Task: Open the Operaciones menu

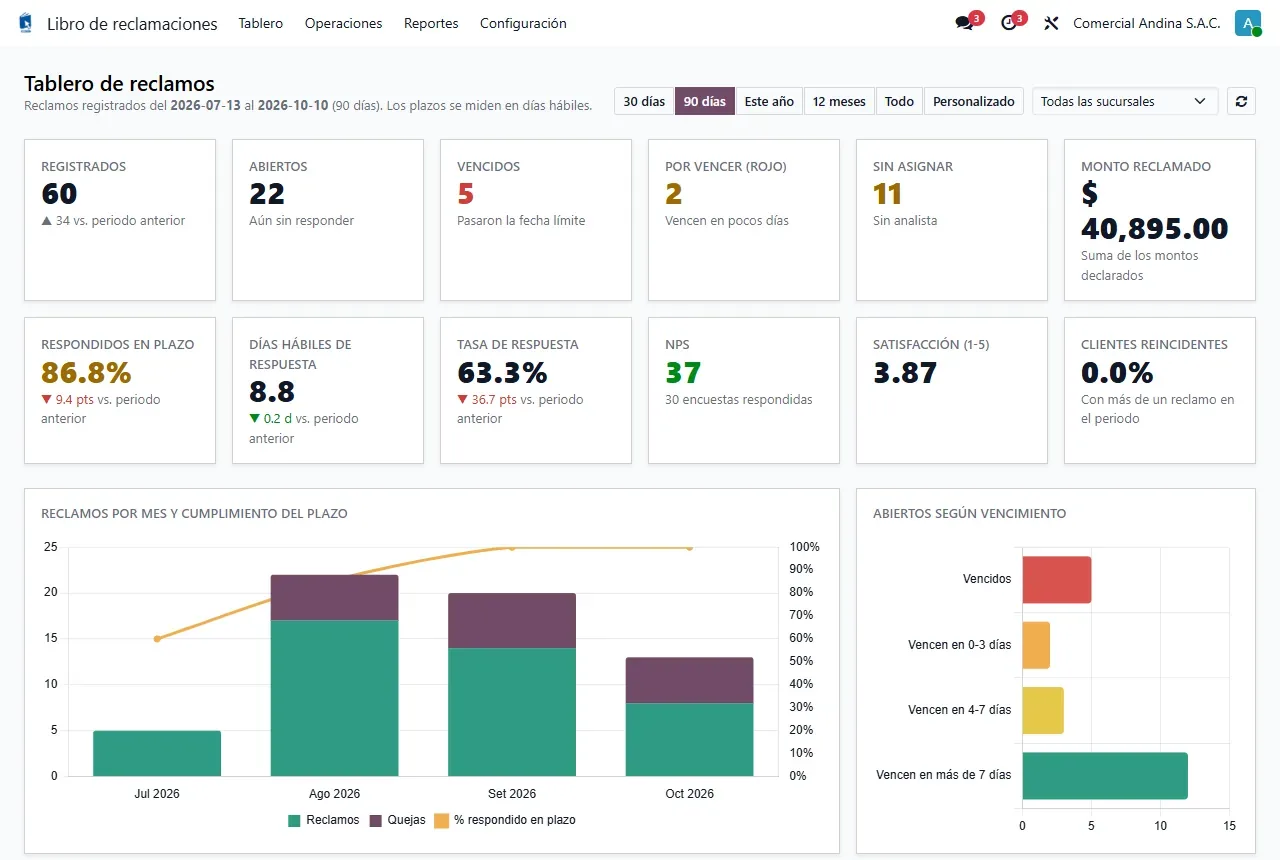Action: point(344,23)
